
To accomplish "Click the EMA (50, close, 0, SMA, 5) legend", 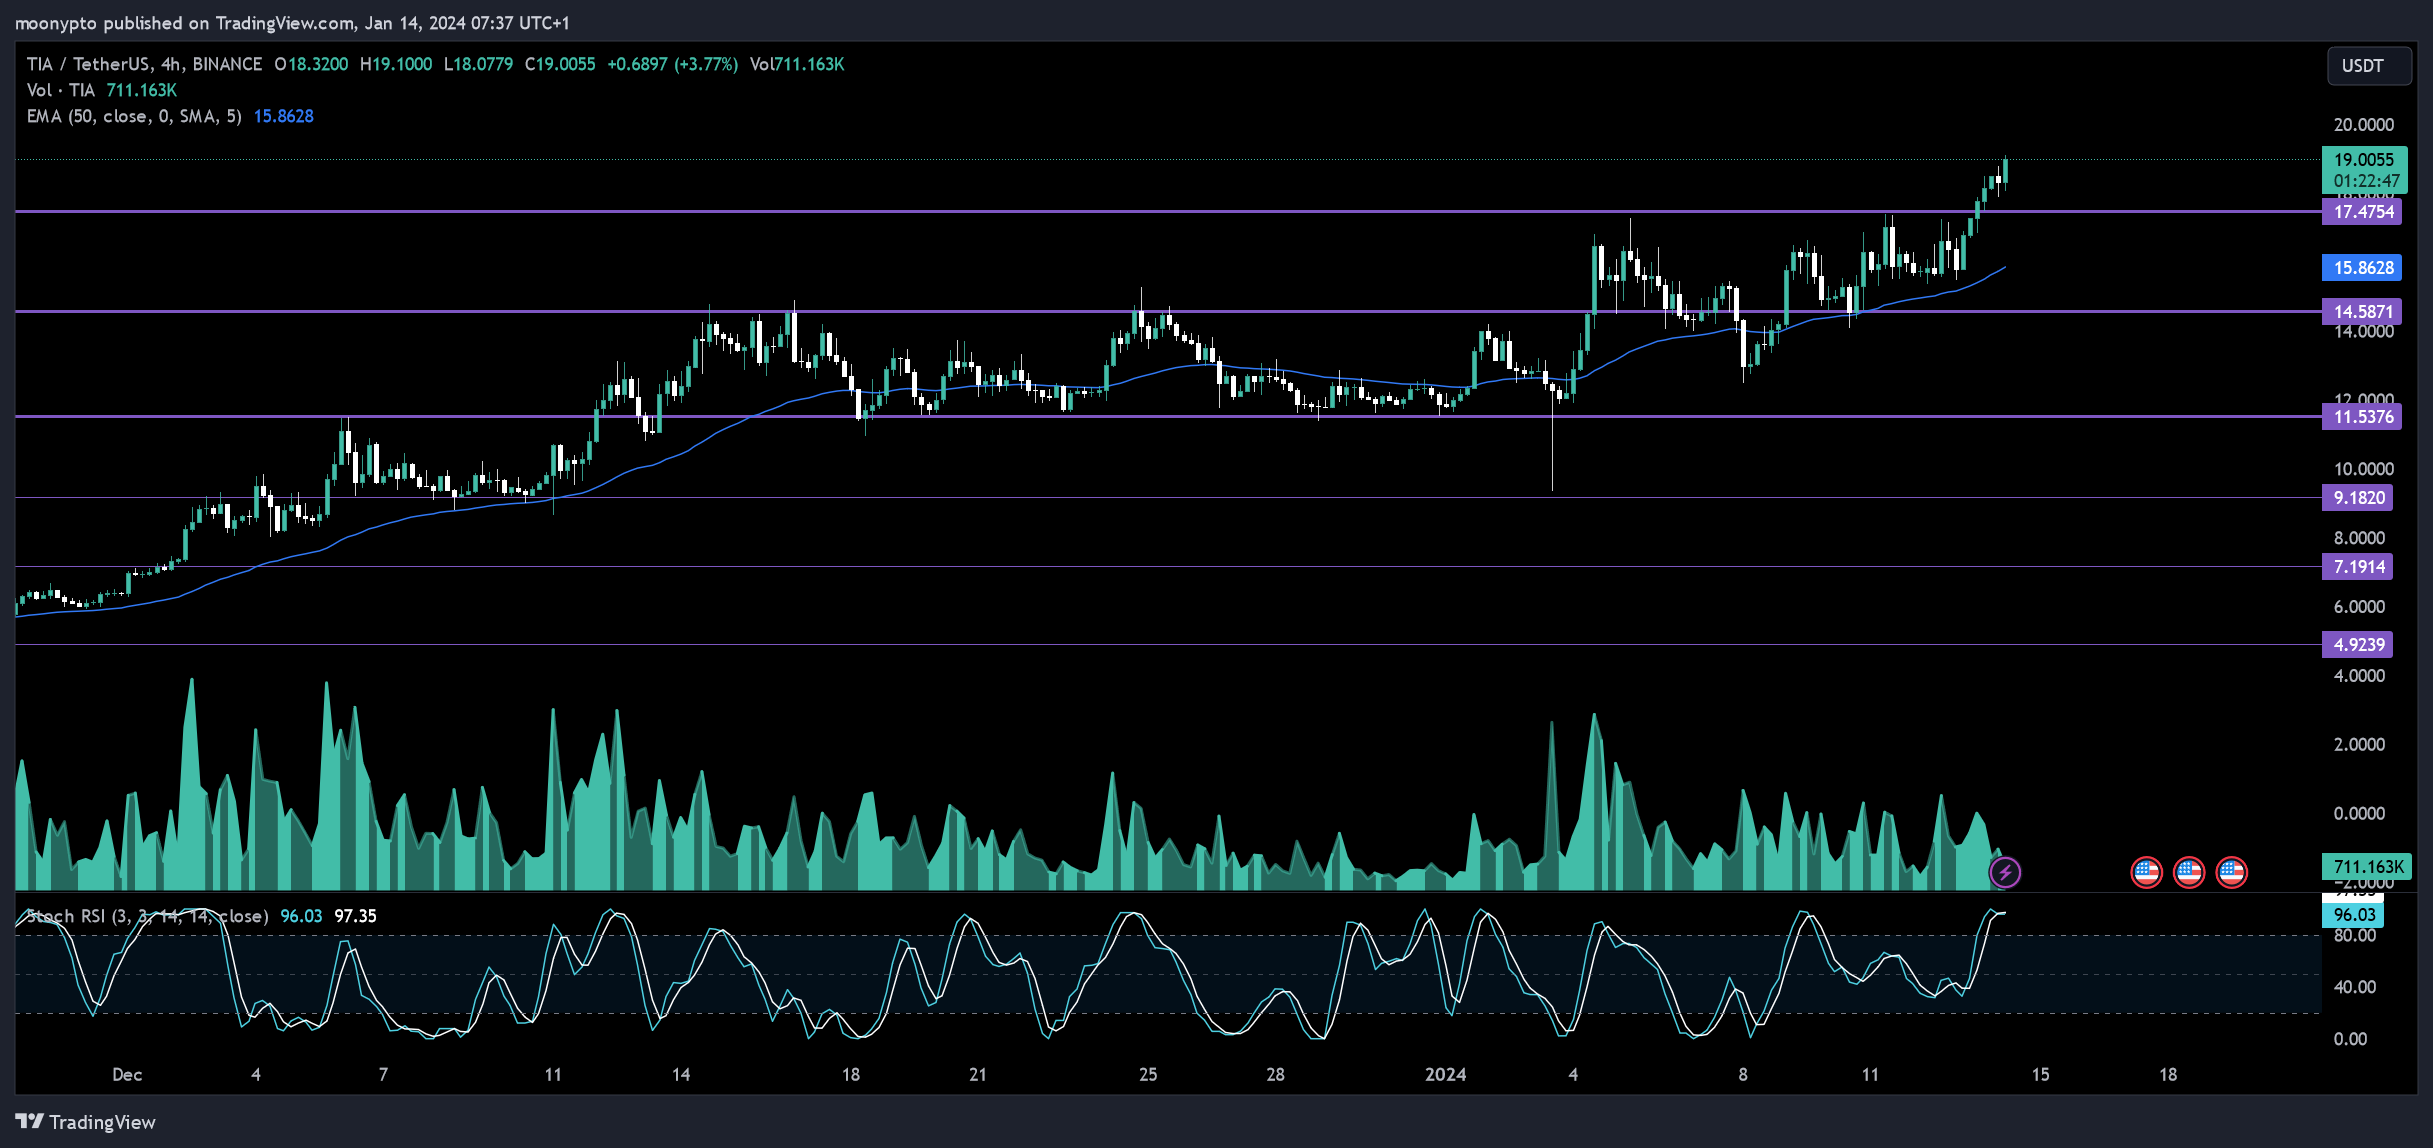I will tap(134, 116).
